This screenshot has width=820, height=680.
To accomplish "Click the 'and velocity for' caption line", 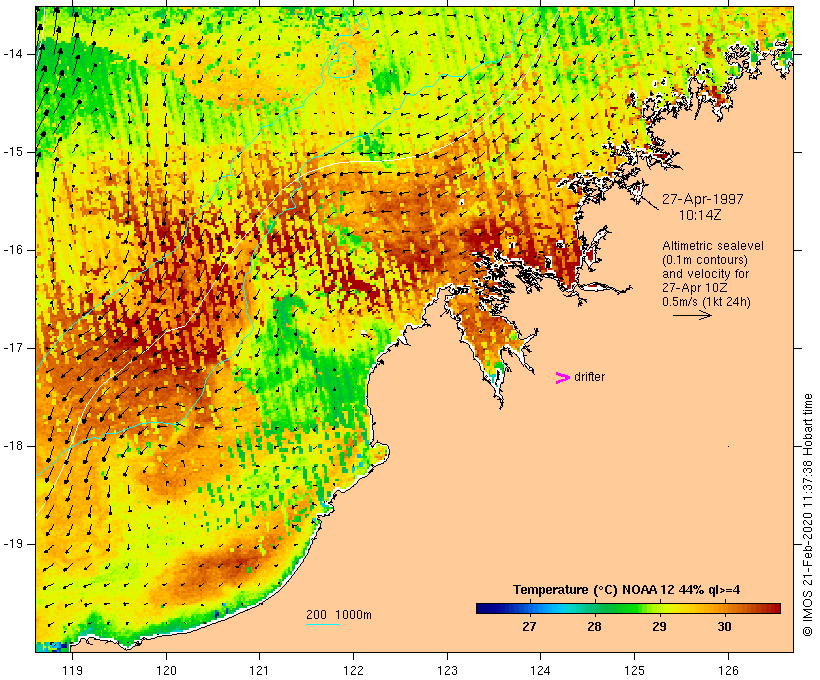I will tap(706, 274).
